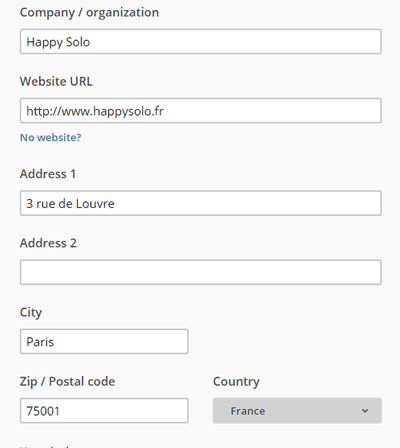Focus the Website URL text box
The image size is (400, 448).
tap(201, 111)
